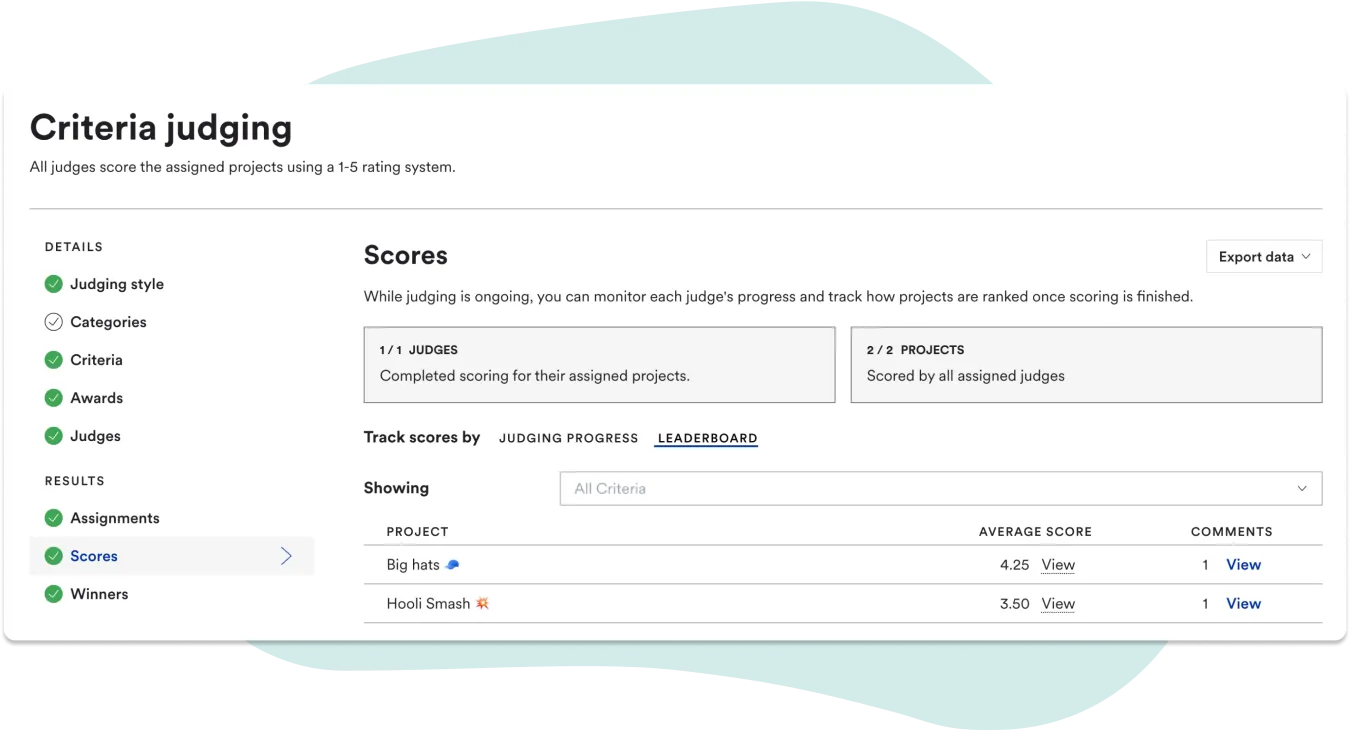Image resolution: width=1351 pixels, height=730 pixels.
Task: Select the Leaderboard tracking option
Action: (706, 438)
